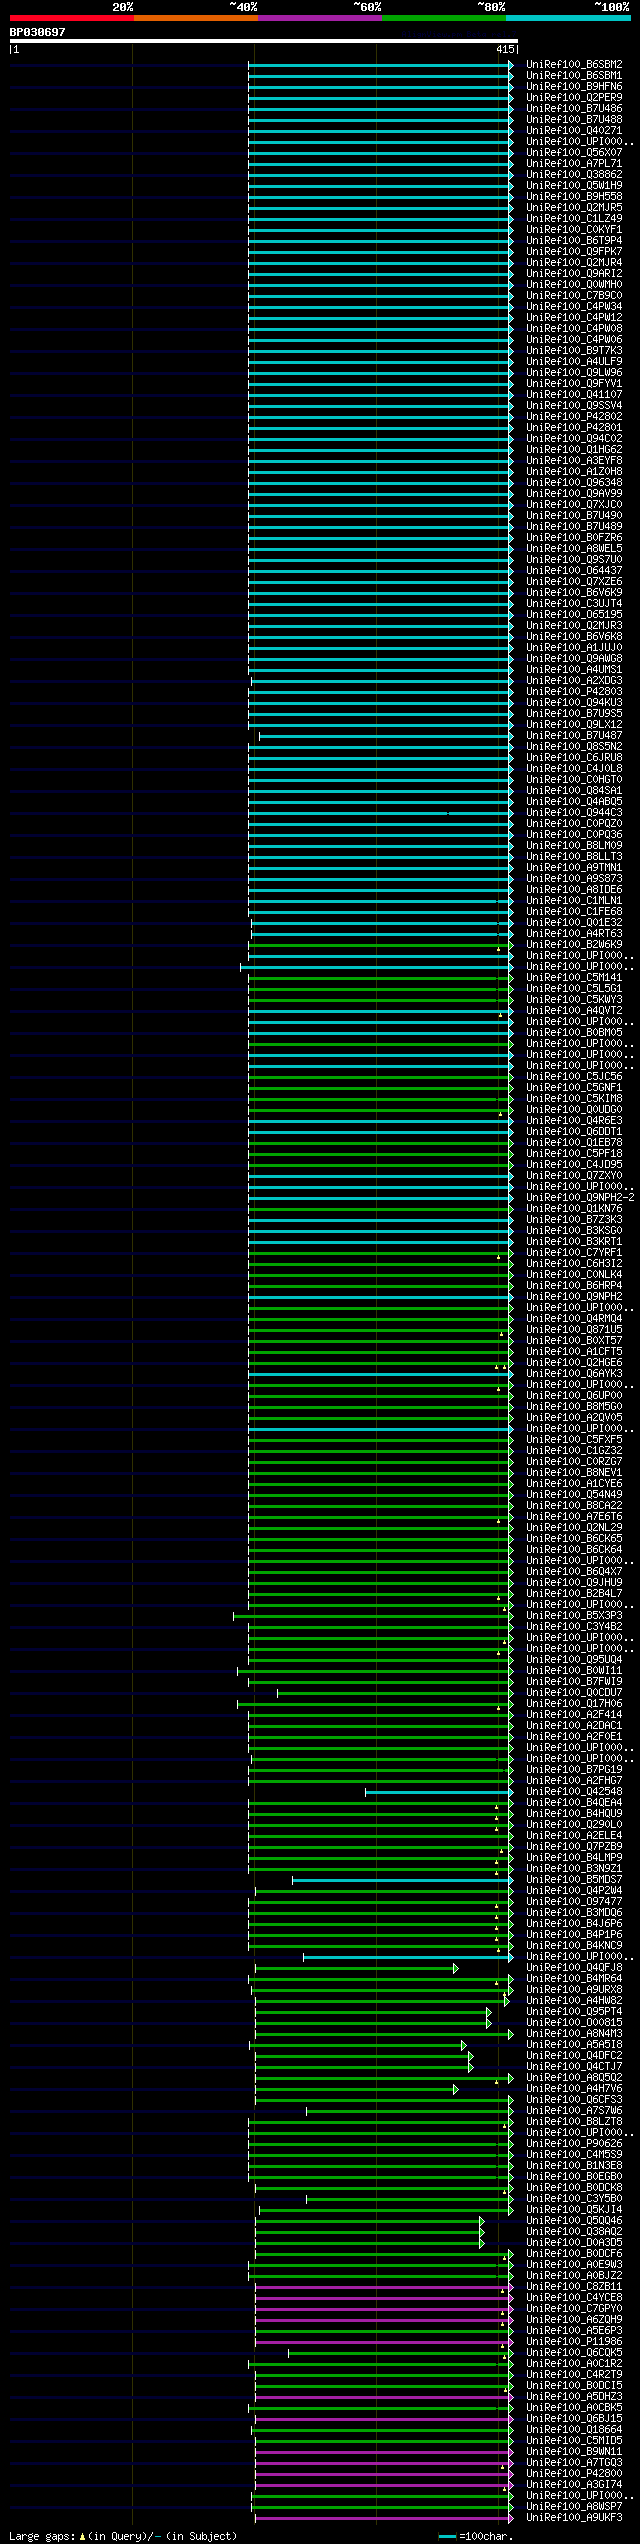Select the UniRef100_Q41107 entry
Screen dimensions: 640x2544
[x=574, y=394]
